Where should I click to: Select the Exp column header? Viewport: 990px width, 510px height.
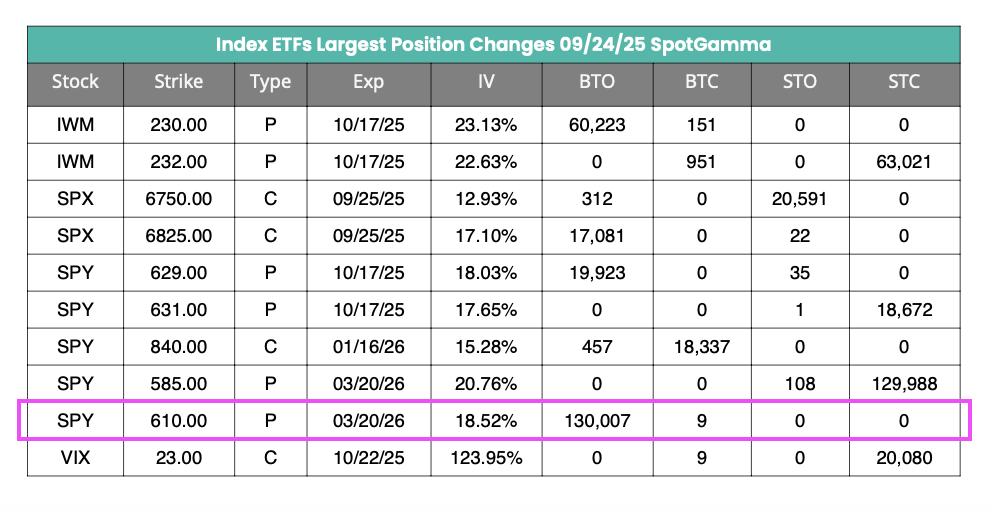click(x=368, y=82)
